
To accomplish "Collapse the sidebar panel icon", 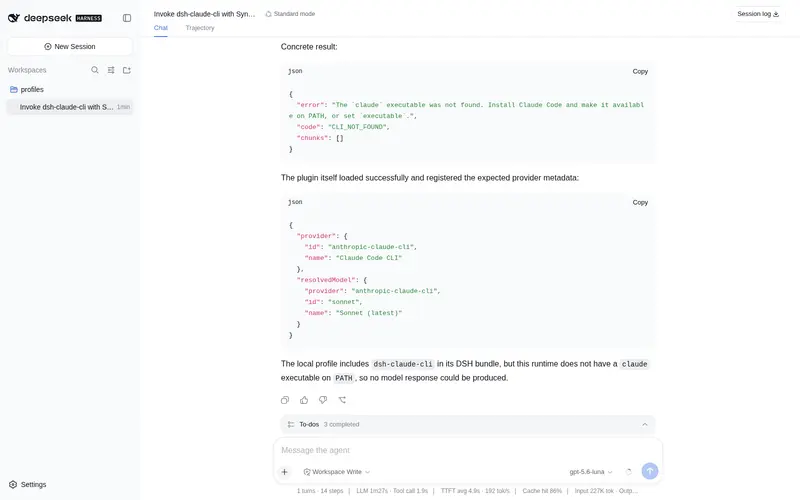I will [127, 18].
